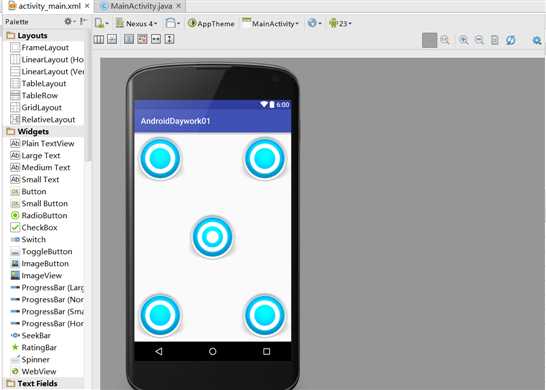Open the Palette settings gear menu
The height and width of the screenshot is (390, 546).
click(70, 22)
